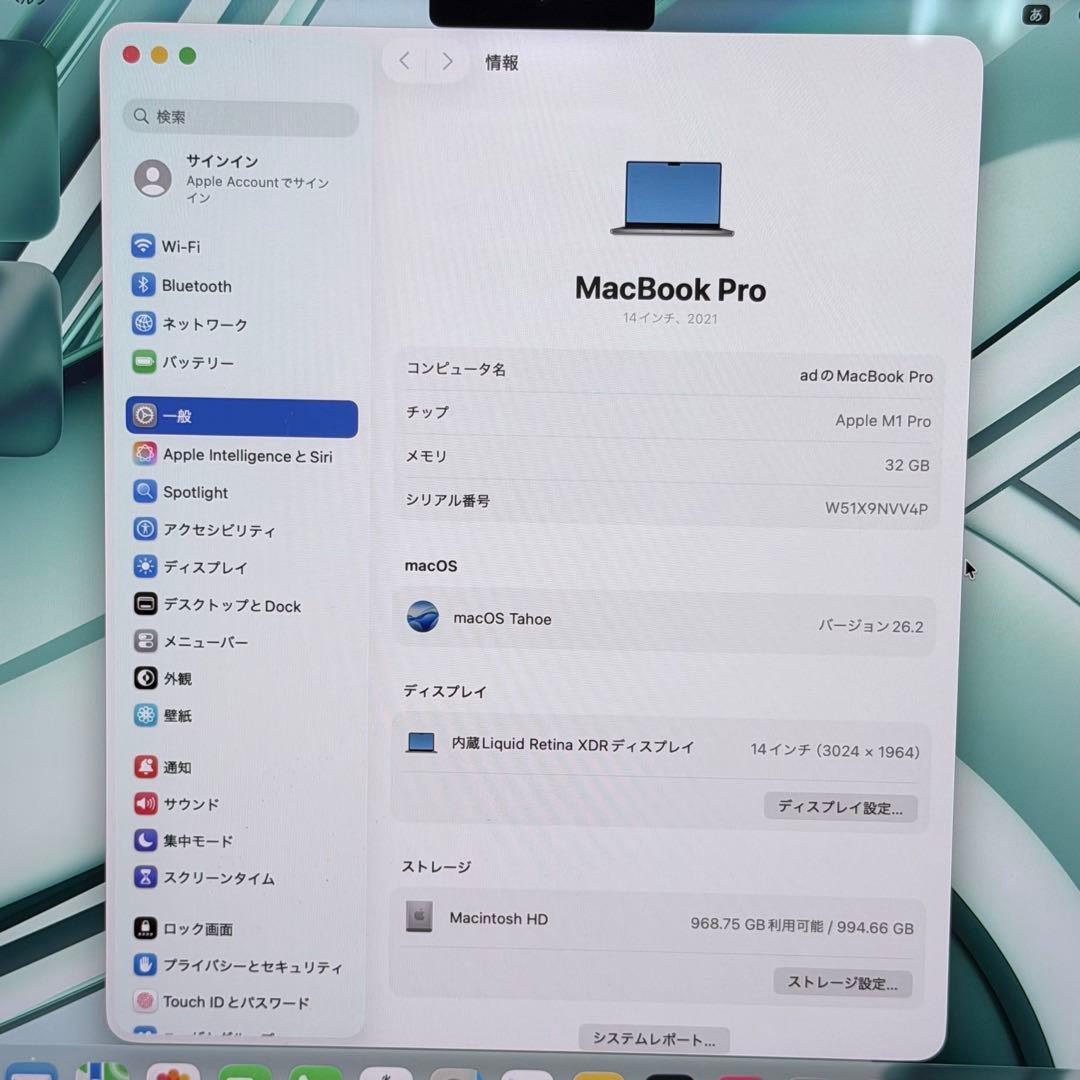Image resolution: width=1080 pixels, height=1080 pixels.
Task: Click the 検索 search field
Action: pos(240,118)
